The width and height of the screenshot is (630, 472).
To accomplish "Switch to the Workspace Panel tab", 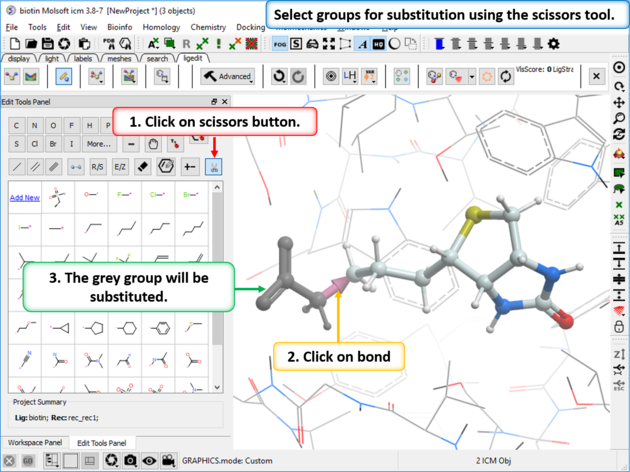I will [x=35, y=442].
